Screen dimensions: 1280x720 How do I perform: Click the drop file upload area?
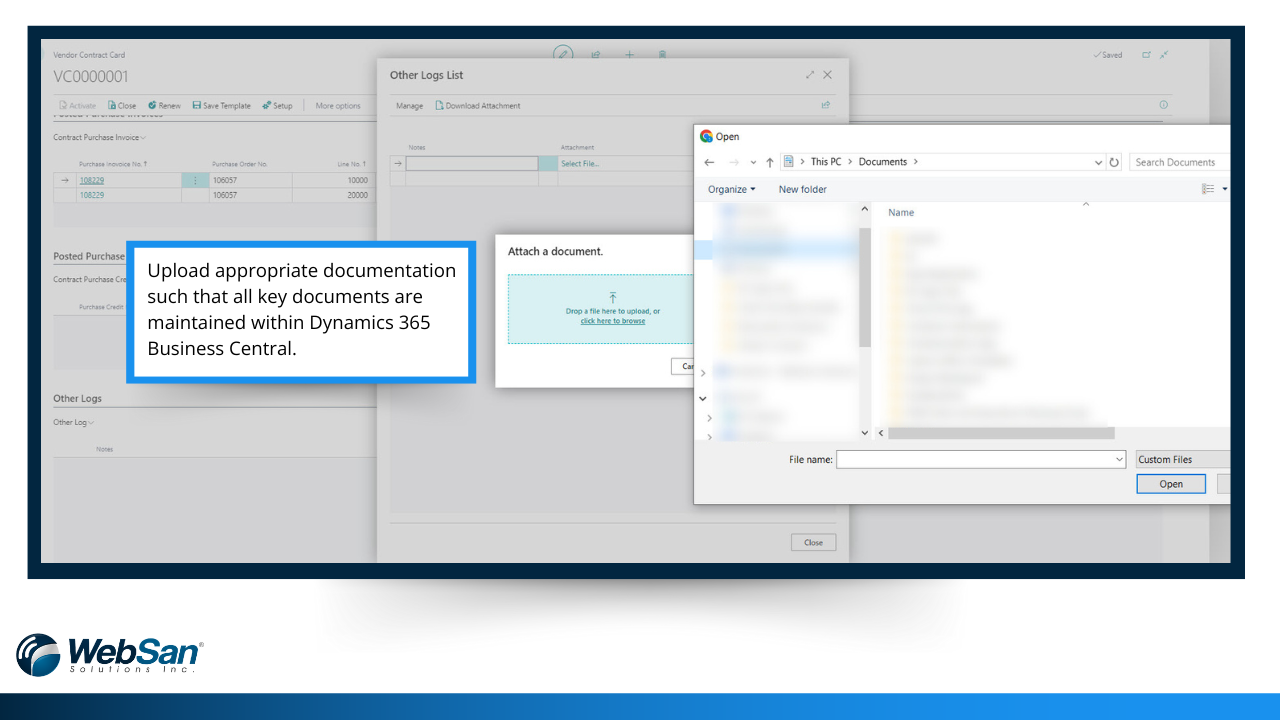point(600,309)
